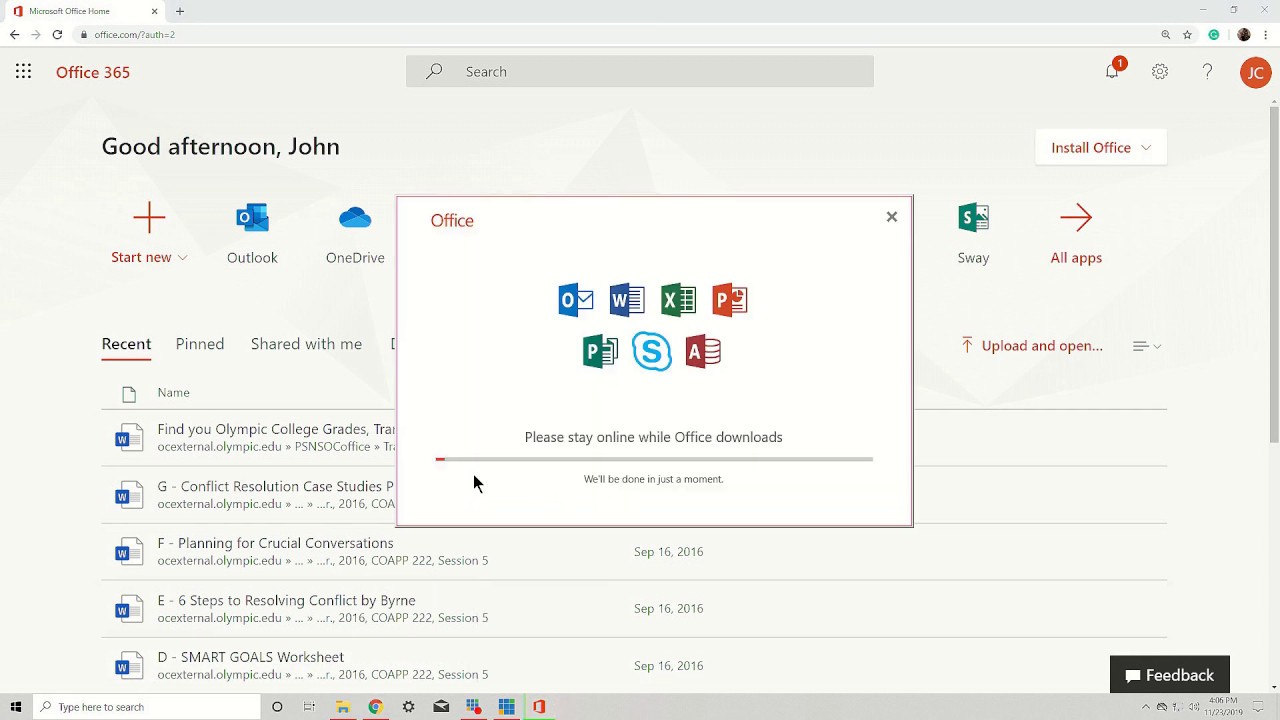Open a new browser tab
This screenshot has width=1280, height=720.
coord(180,11)
